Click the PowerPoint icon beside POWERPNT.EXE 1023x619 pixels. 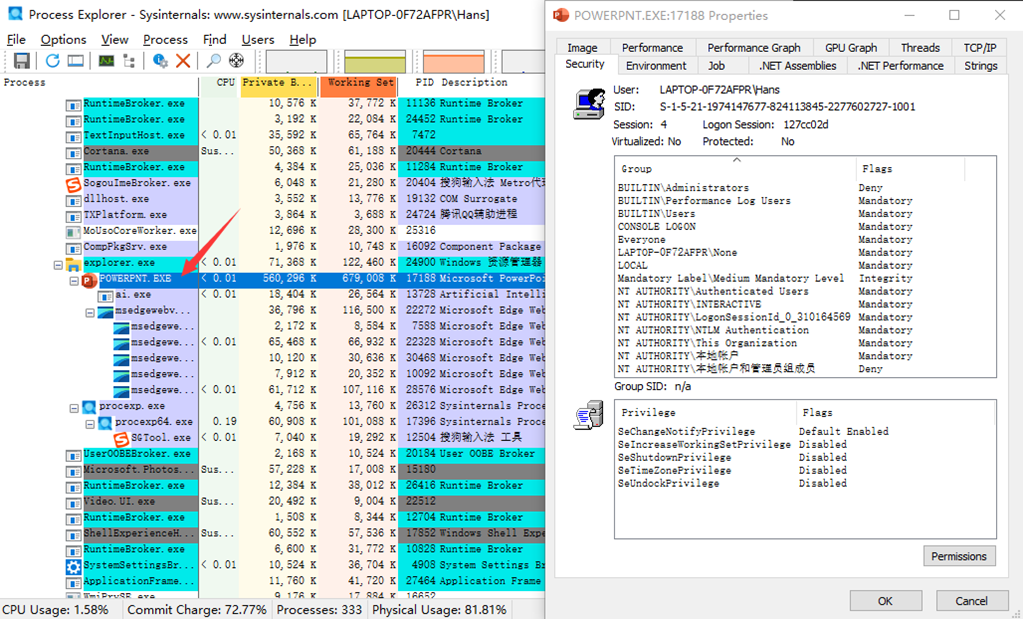point(89,279)
